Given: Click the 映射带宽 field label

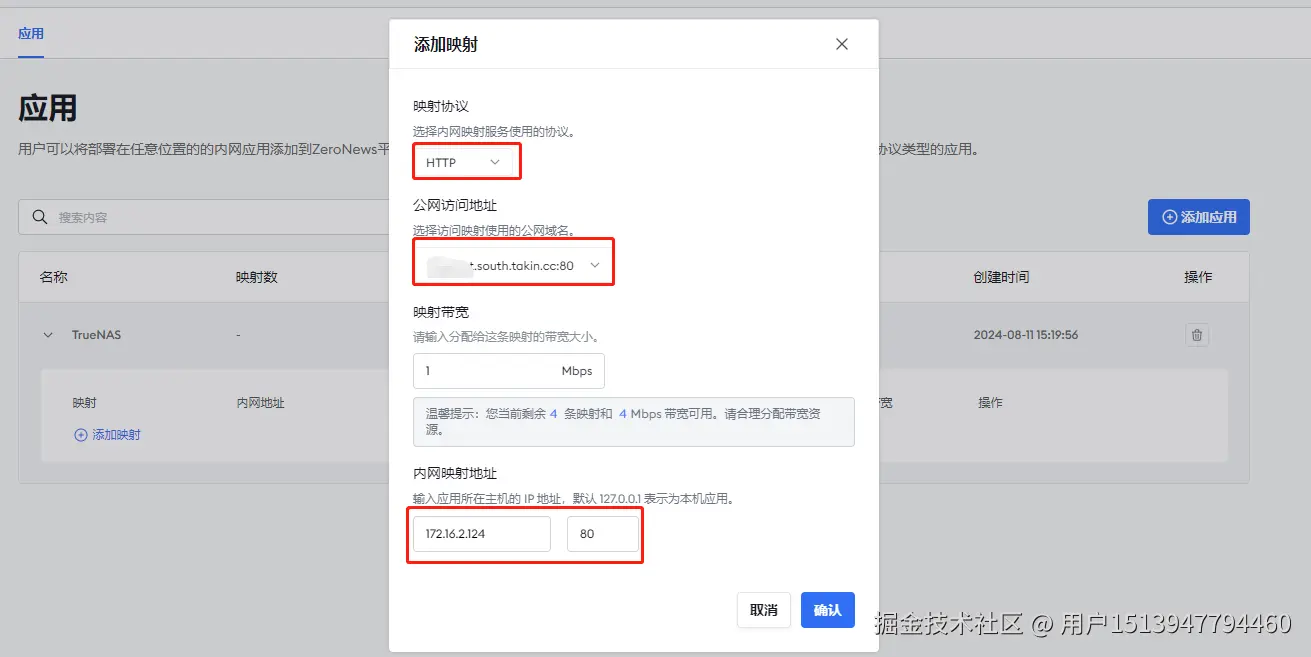Looking at the screenshot, I should tap(441, 312).
